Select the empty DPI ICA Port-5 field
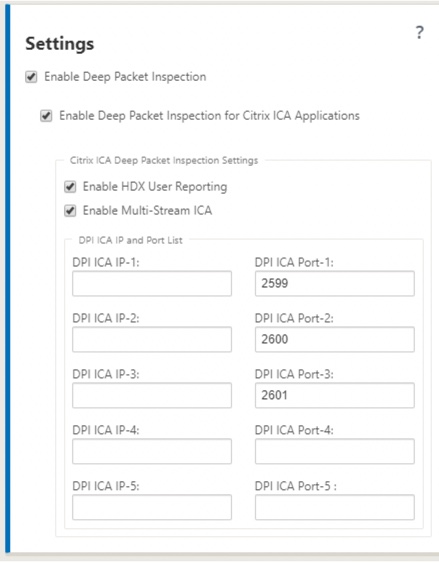This screenshot has width=439, height=563. click(x=335, y=507)
